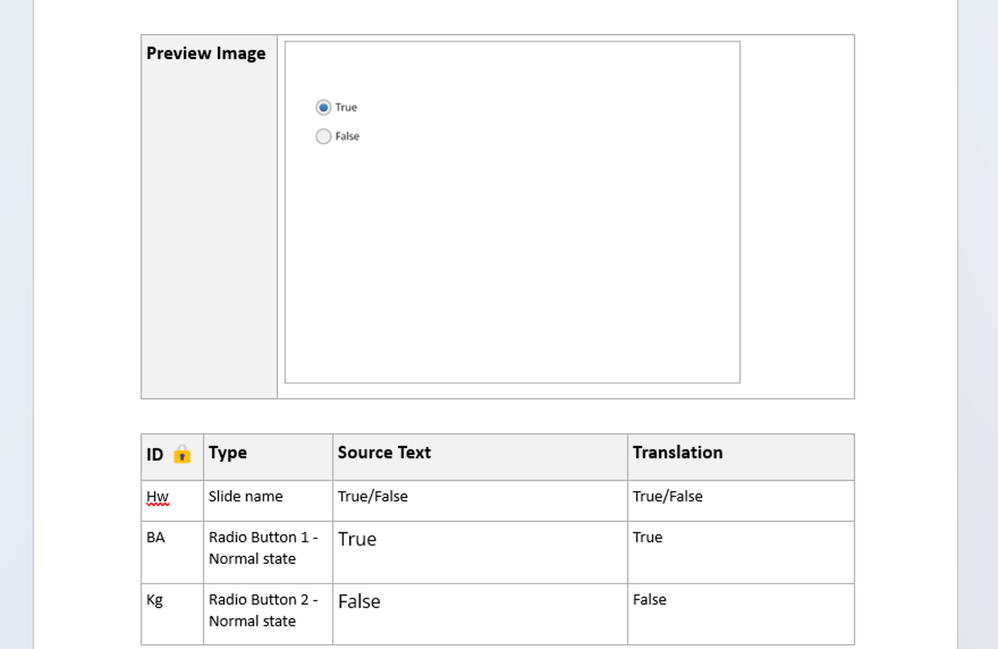Image resolution: width=998 pixels, height=649 pixels.
Task: Select the False radio button in preview
Action: tap(323, 136)
